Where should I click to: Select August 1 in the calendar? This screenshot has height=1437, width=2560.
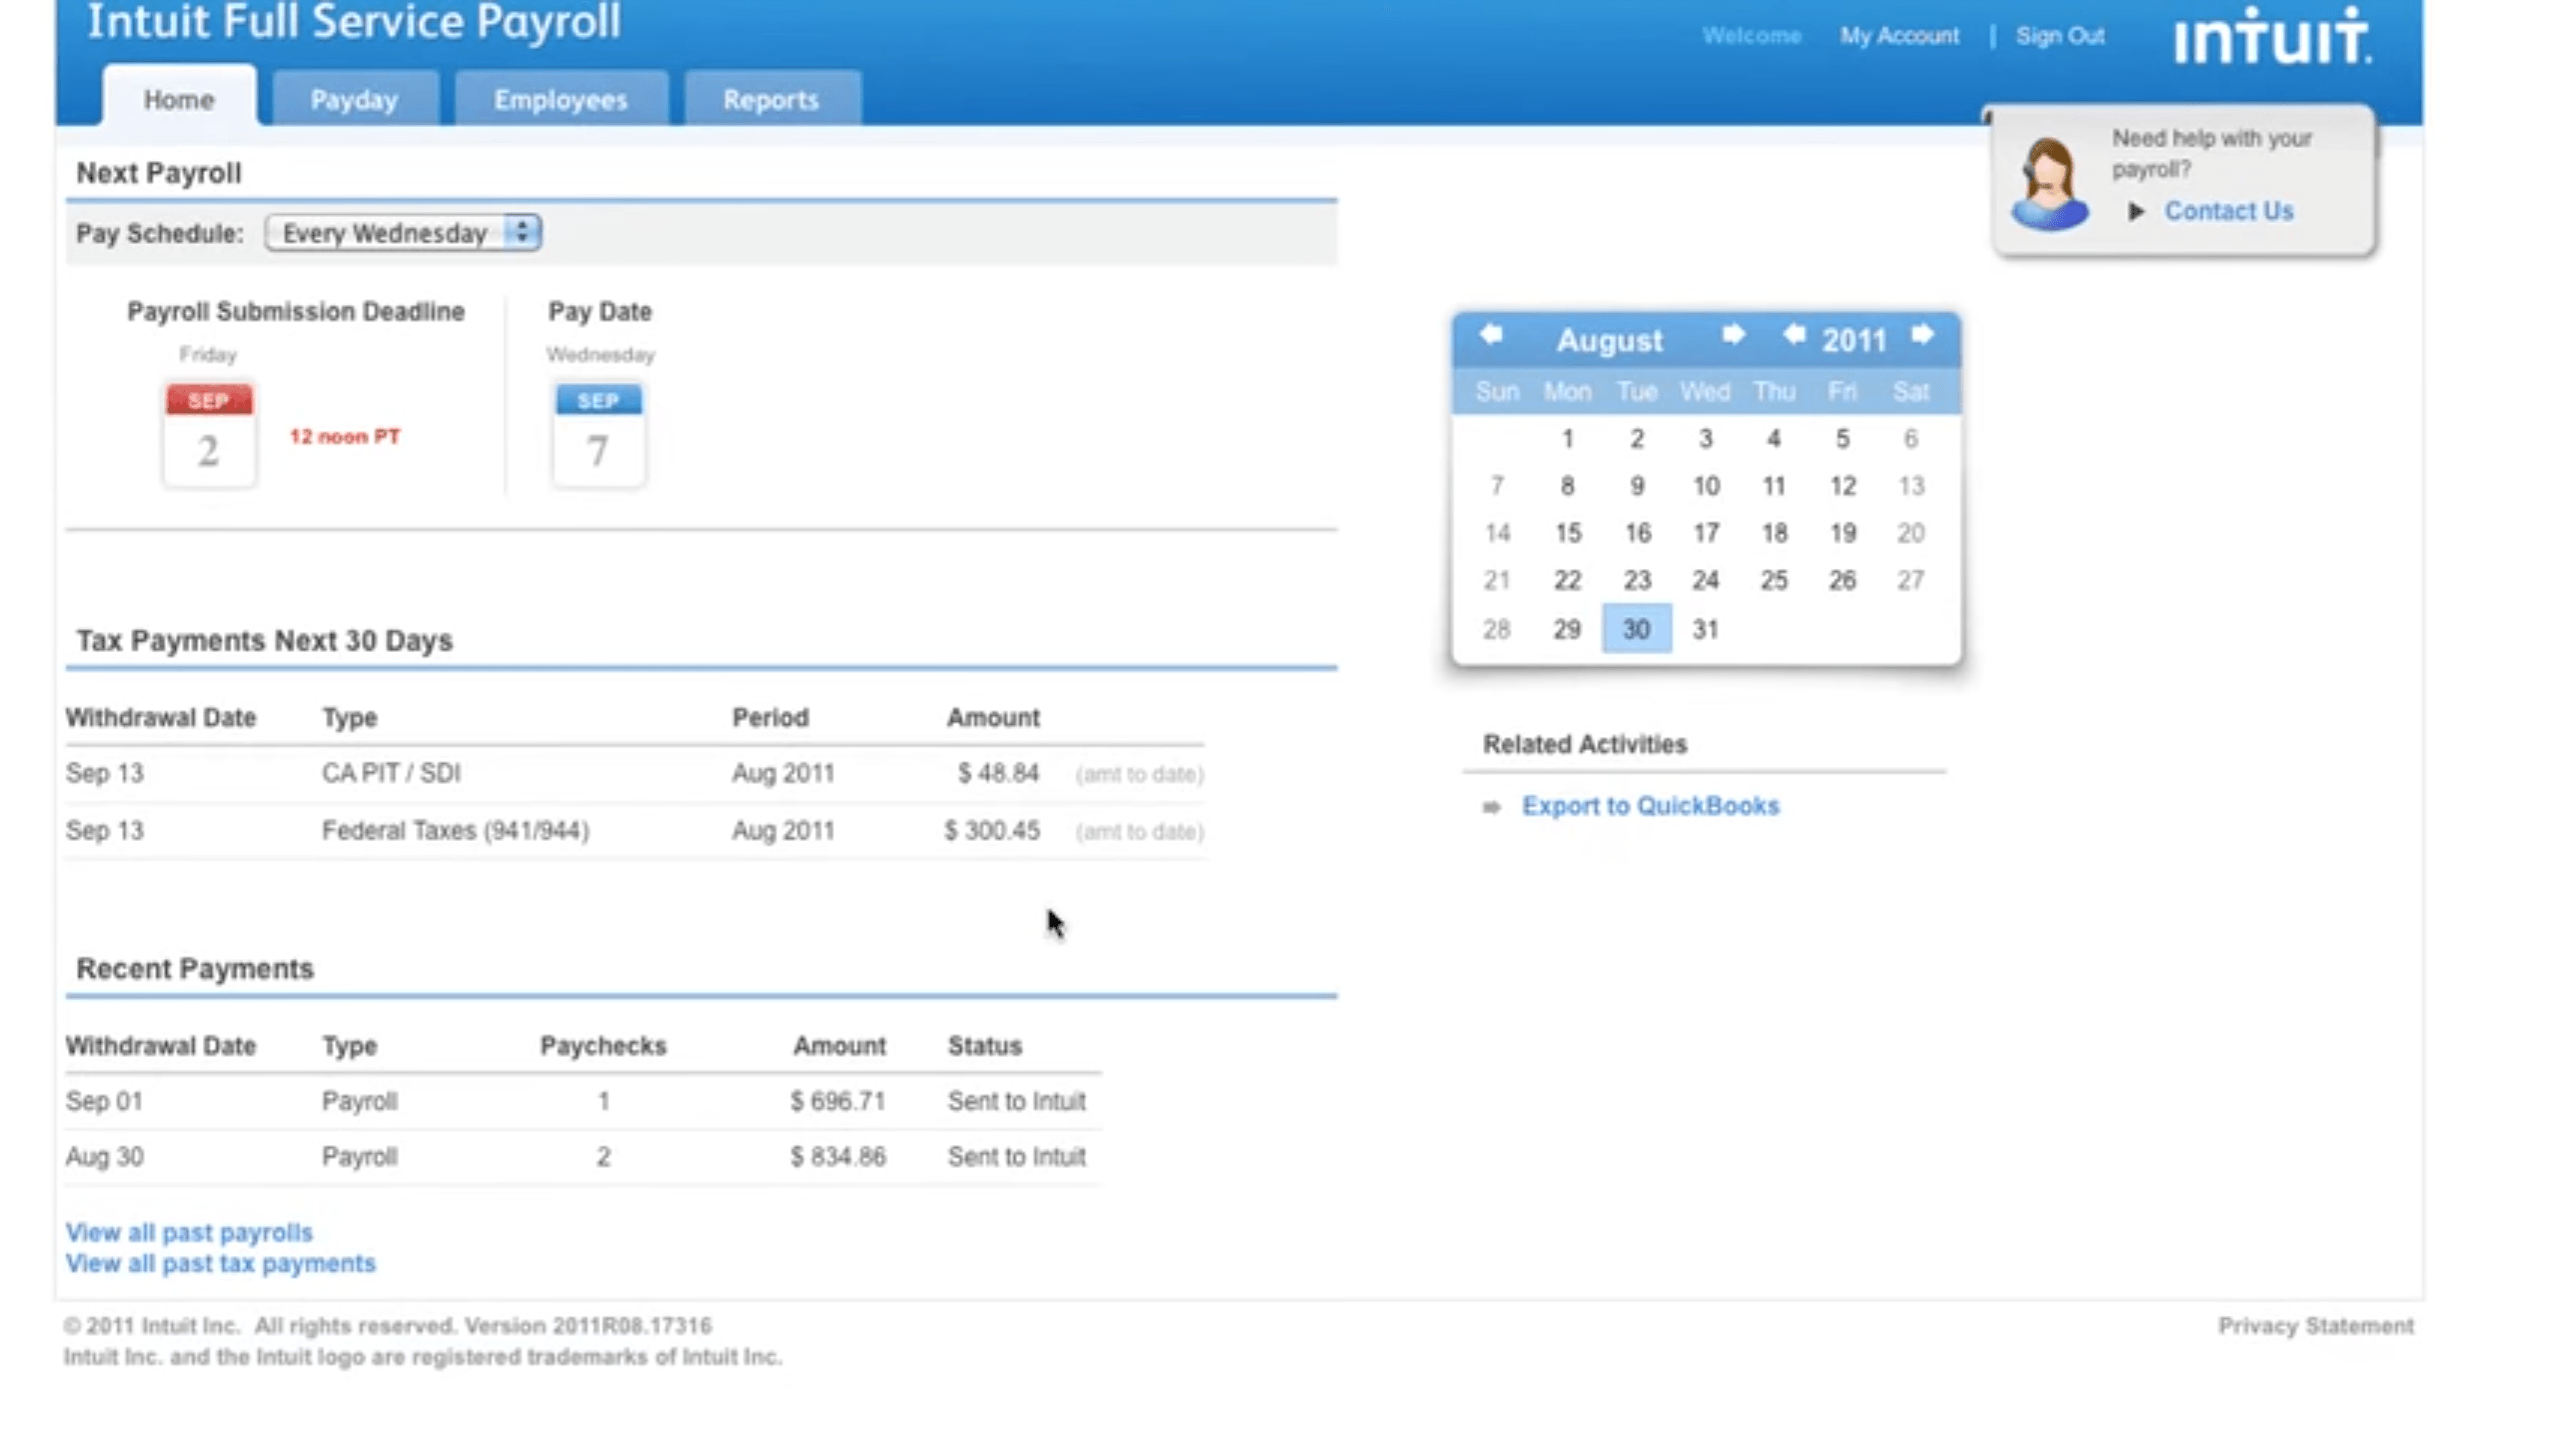coord(1567,438)
